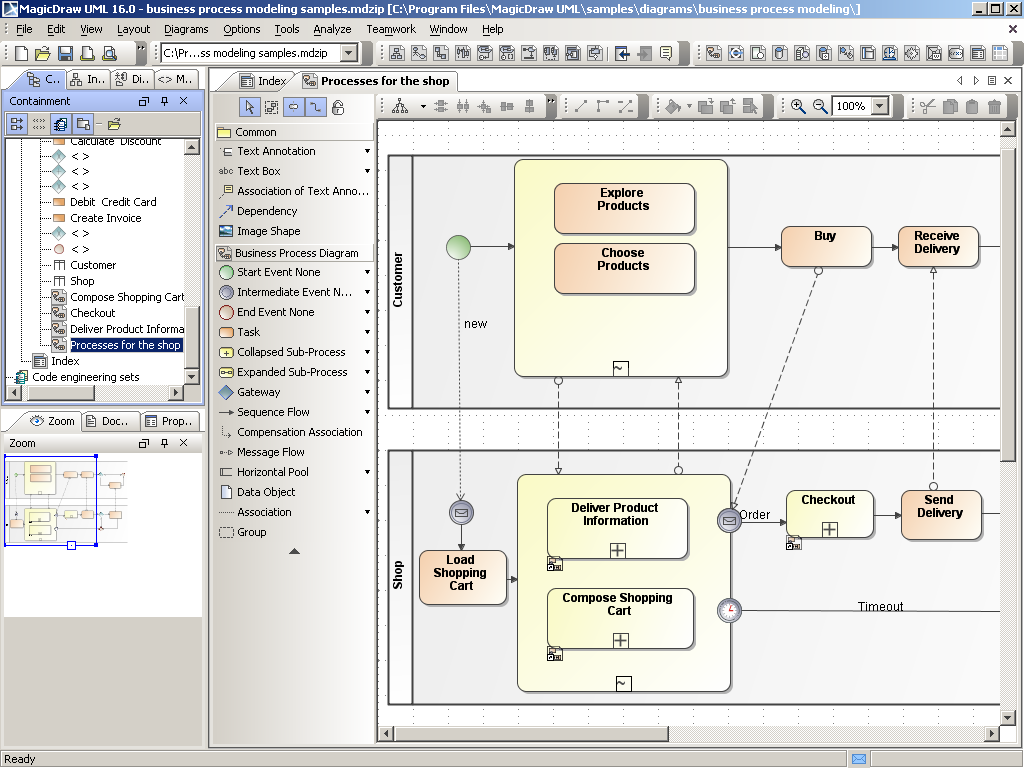Open a project with folder icon

coord(42,54)
